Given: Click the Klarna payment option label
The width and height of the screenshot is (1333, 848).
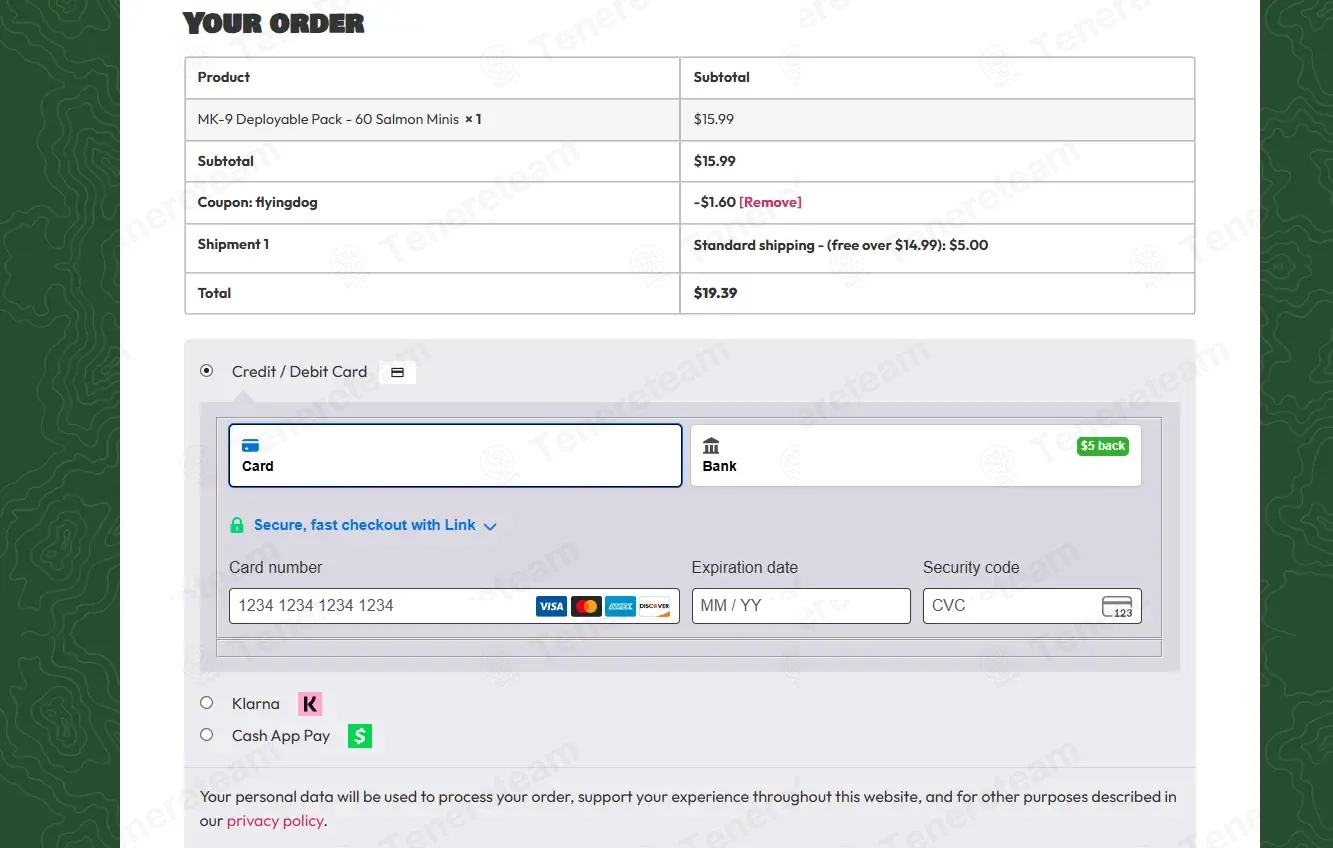Looking at the screenshot, I should click(256, 704).
